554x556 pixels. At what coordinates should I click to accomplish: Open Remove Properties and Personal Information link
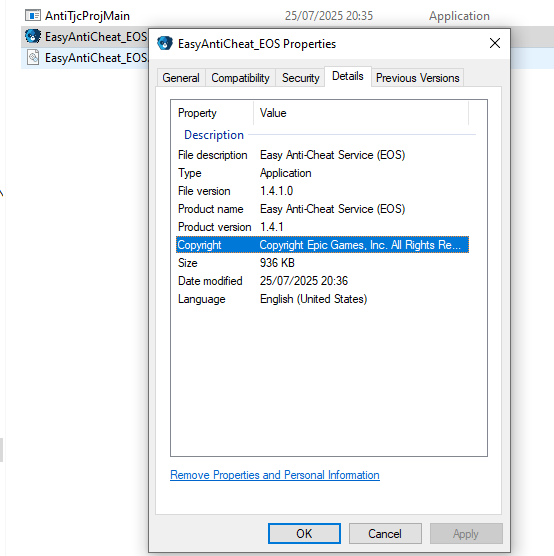[275, 475]
